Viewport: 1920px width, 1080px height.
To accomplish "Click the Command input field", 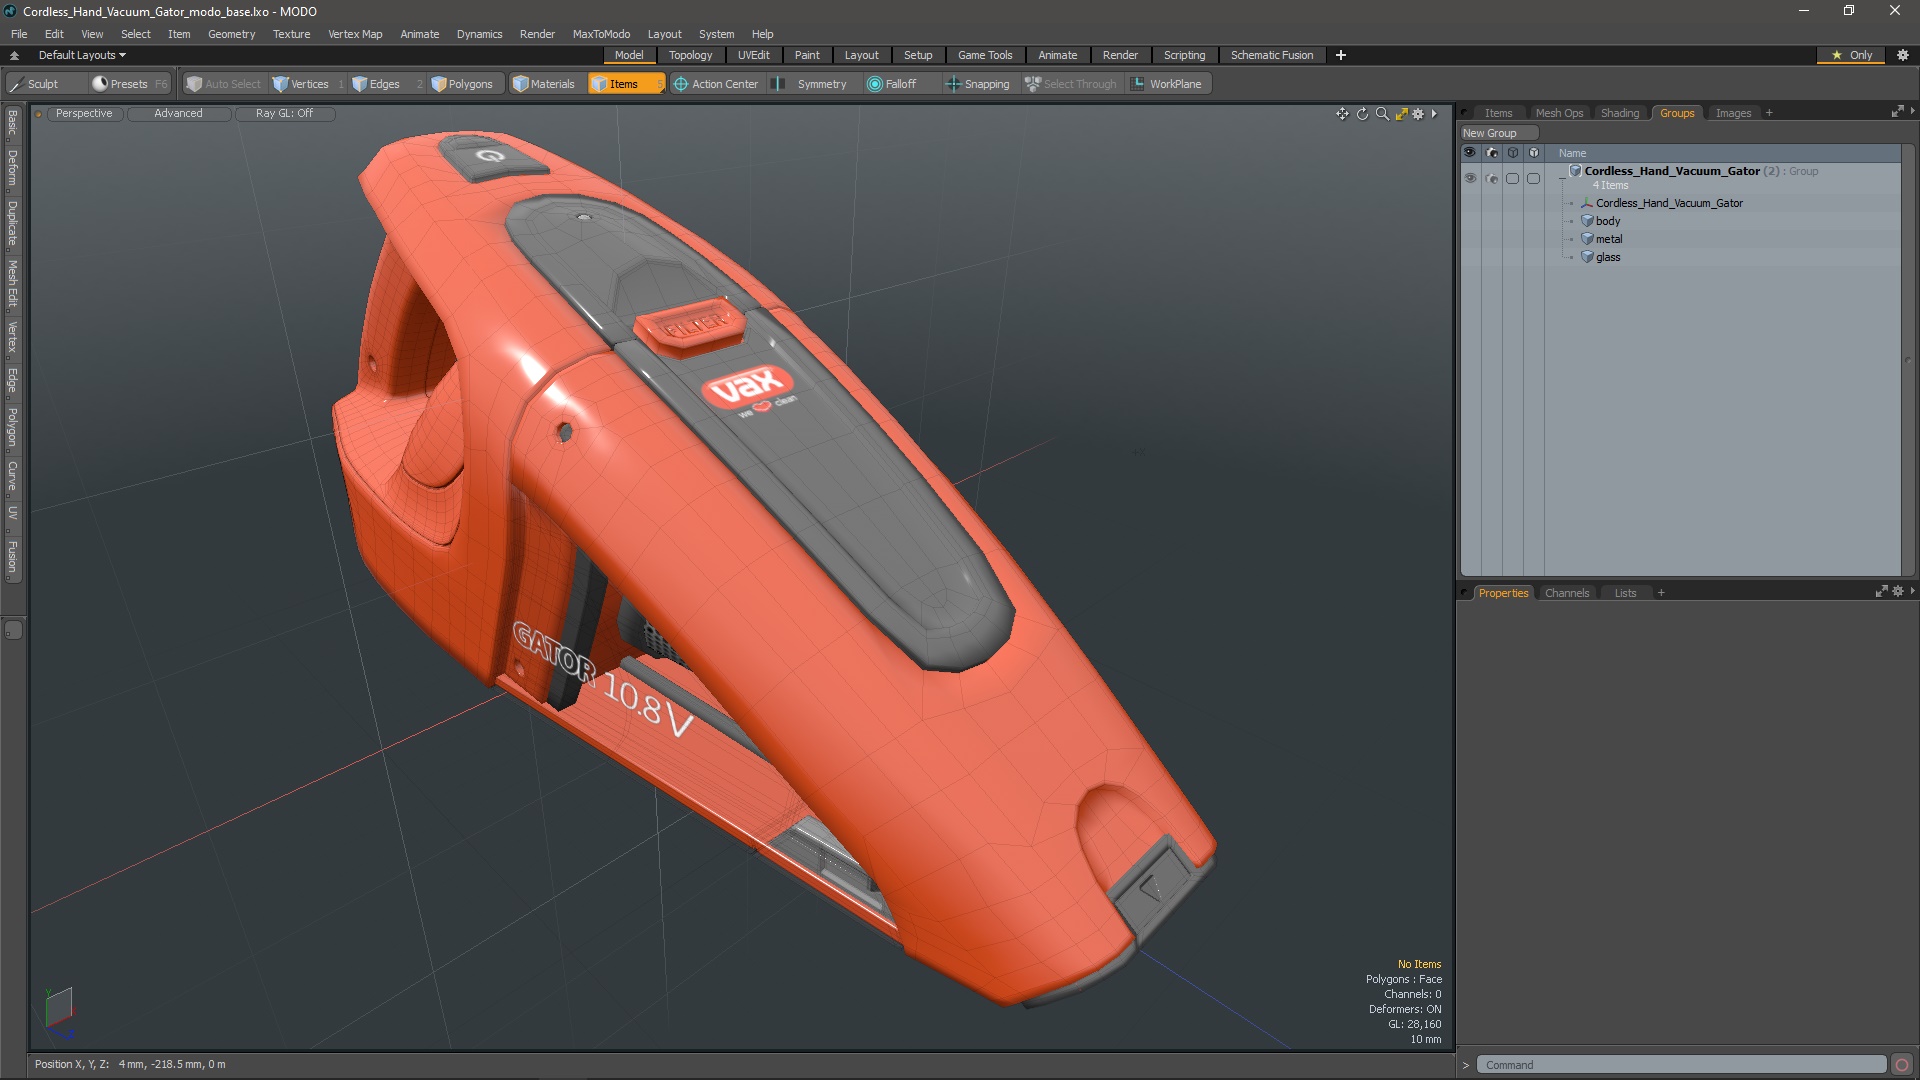I will (x=1680, y=1065).
